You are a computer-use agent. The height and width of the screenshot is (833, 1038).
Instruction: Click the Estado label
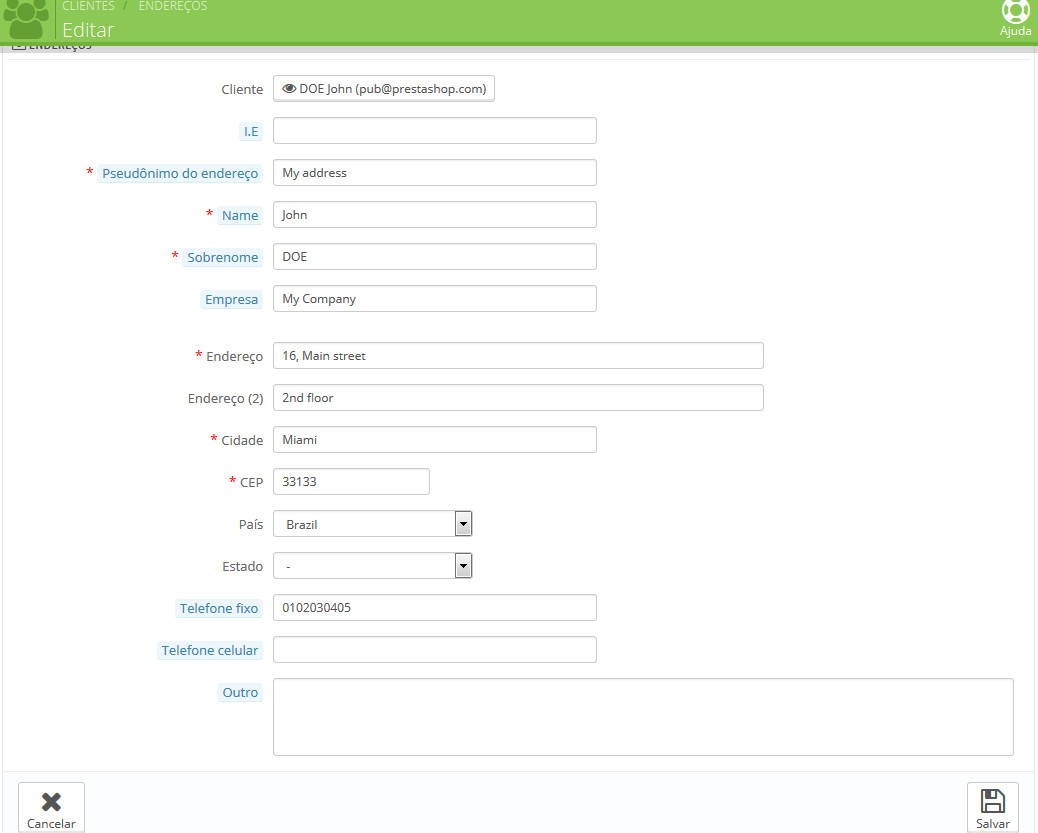pos(242,567)
